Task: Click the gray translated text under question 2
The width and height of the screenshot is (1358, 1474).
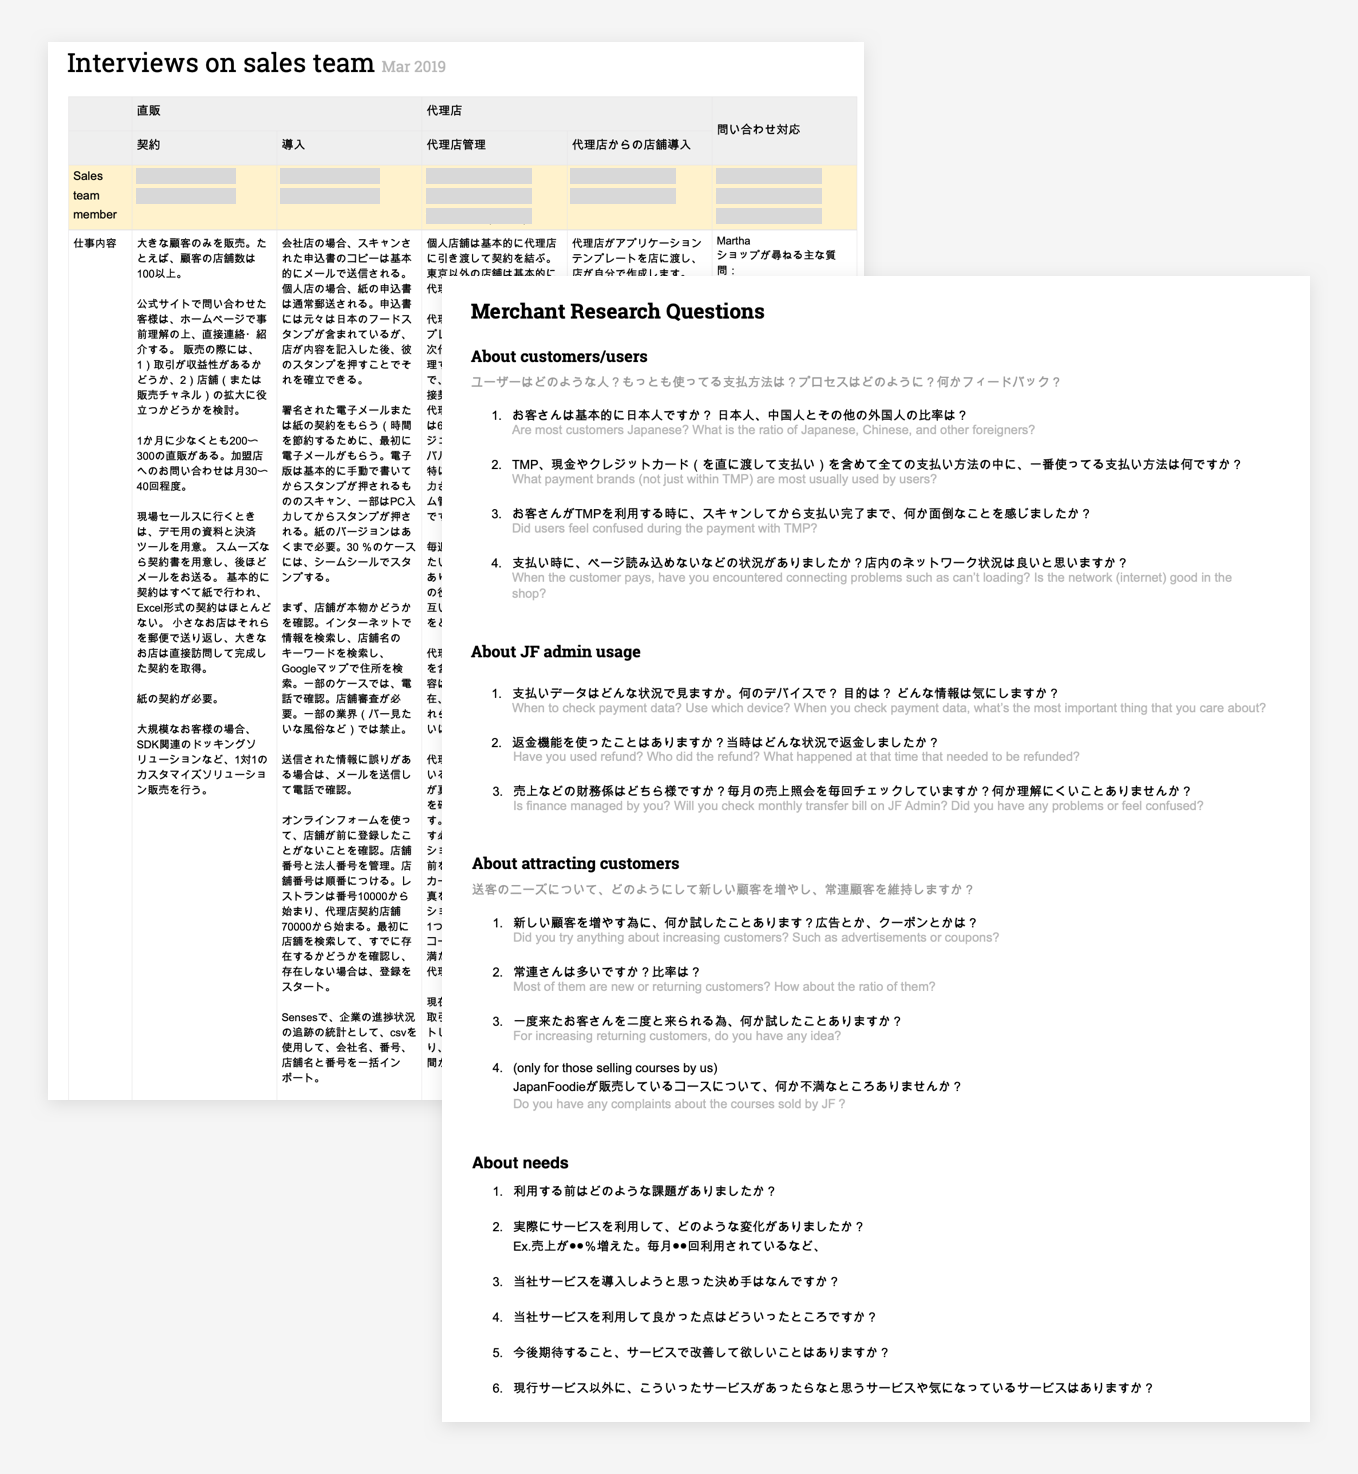Action: [x=723, y=480]
